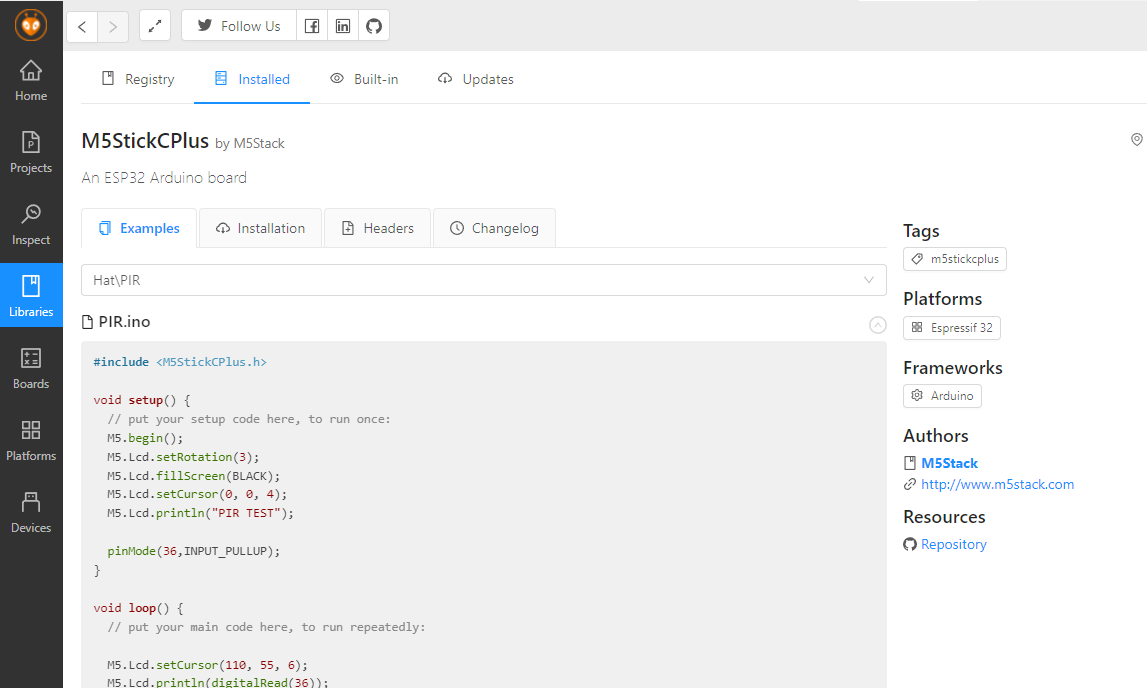Click the 'void setup() {' code line
Screen dimensions: 1147x688
[x=142, y=400]
